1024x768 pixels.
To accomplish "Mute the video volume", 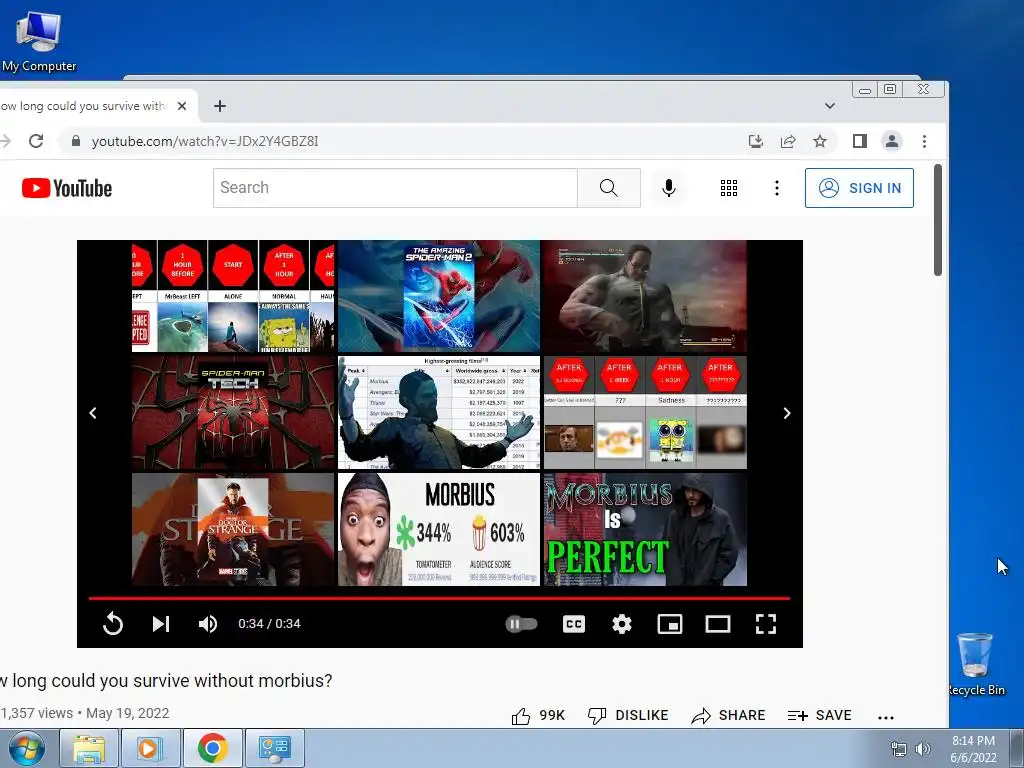I will (x=208, y=624).
